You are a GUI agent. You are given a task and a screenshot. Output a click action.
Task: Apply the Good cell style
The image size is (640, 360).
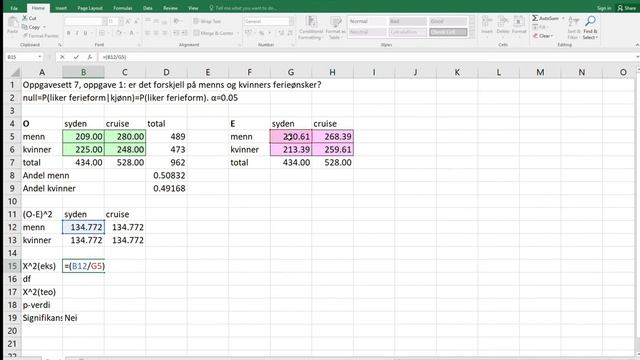(x=448, y=21)
